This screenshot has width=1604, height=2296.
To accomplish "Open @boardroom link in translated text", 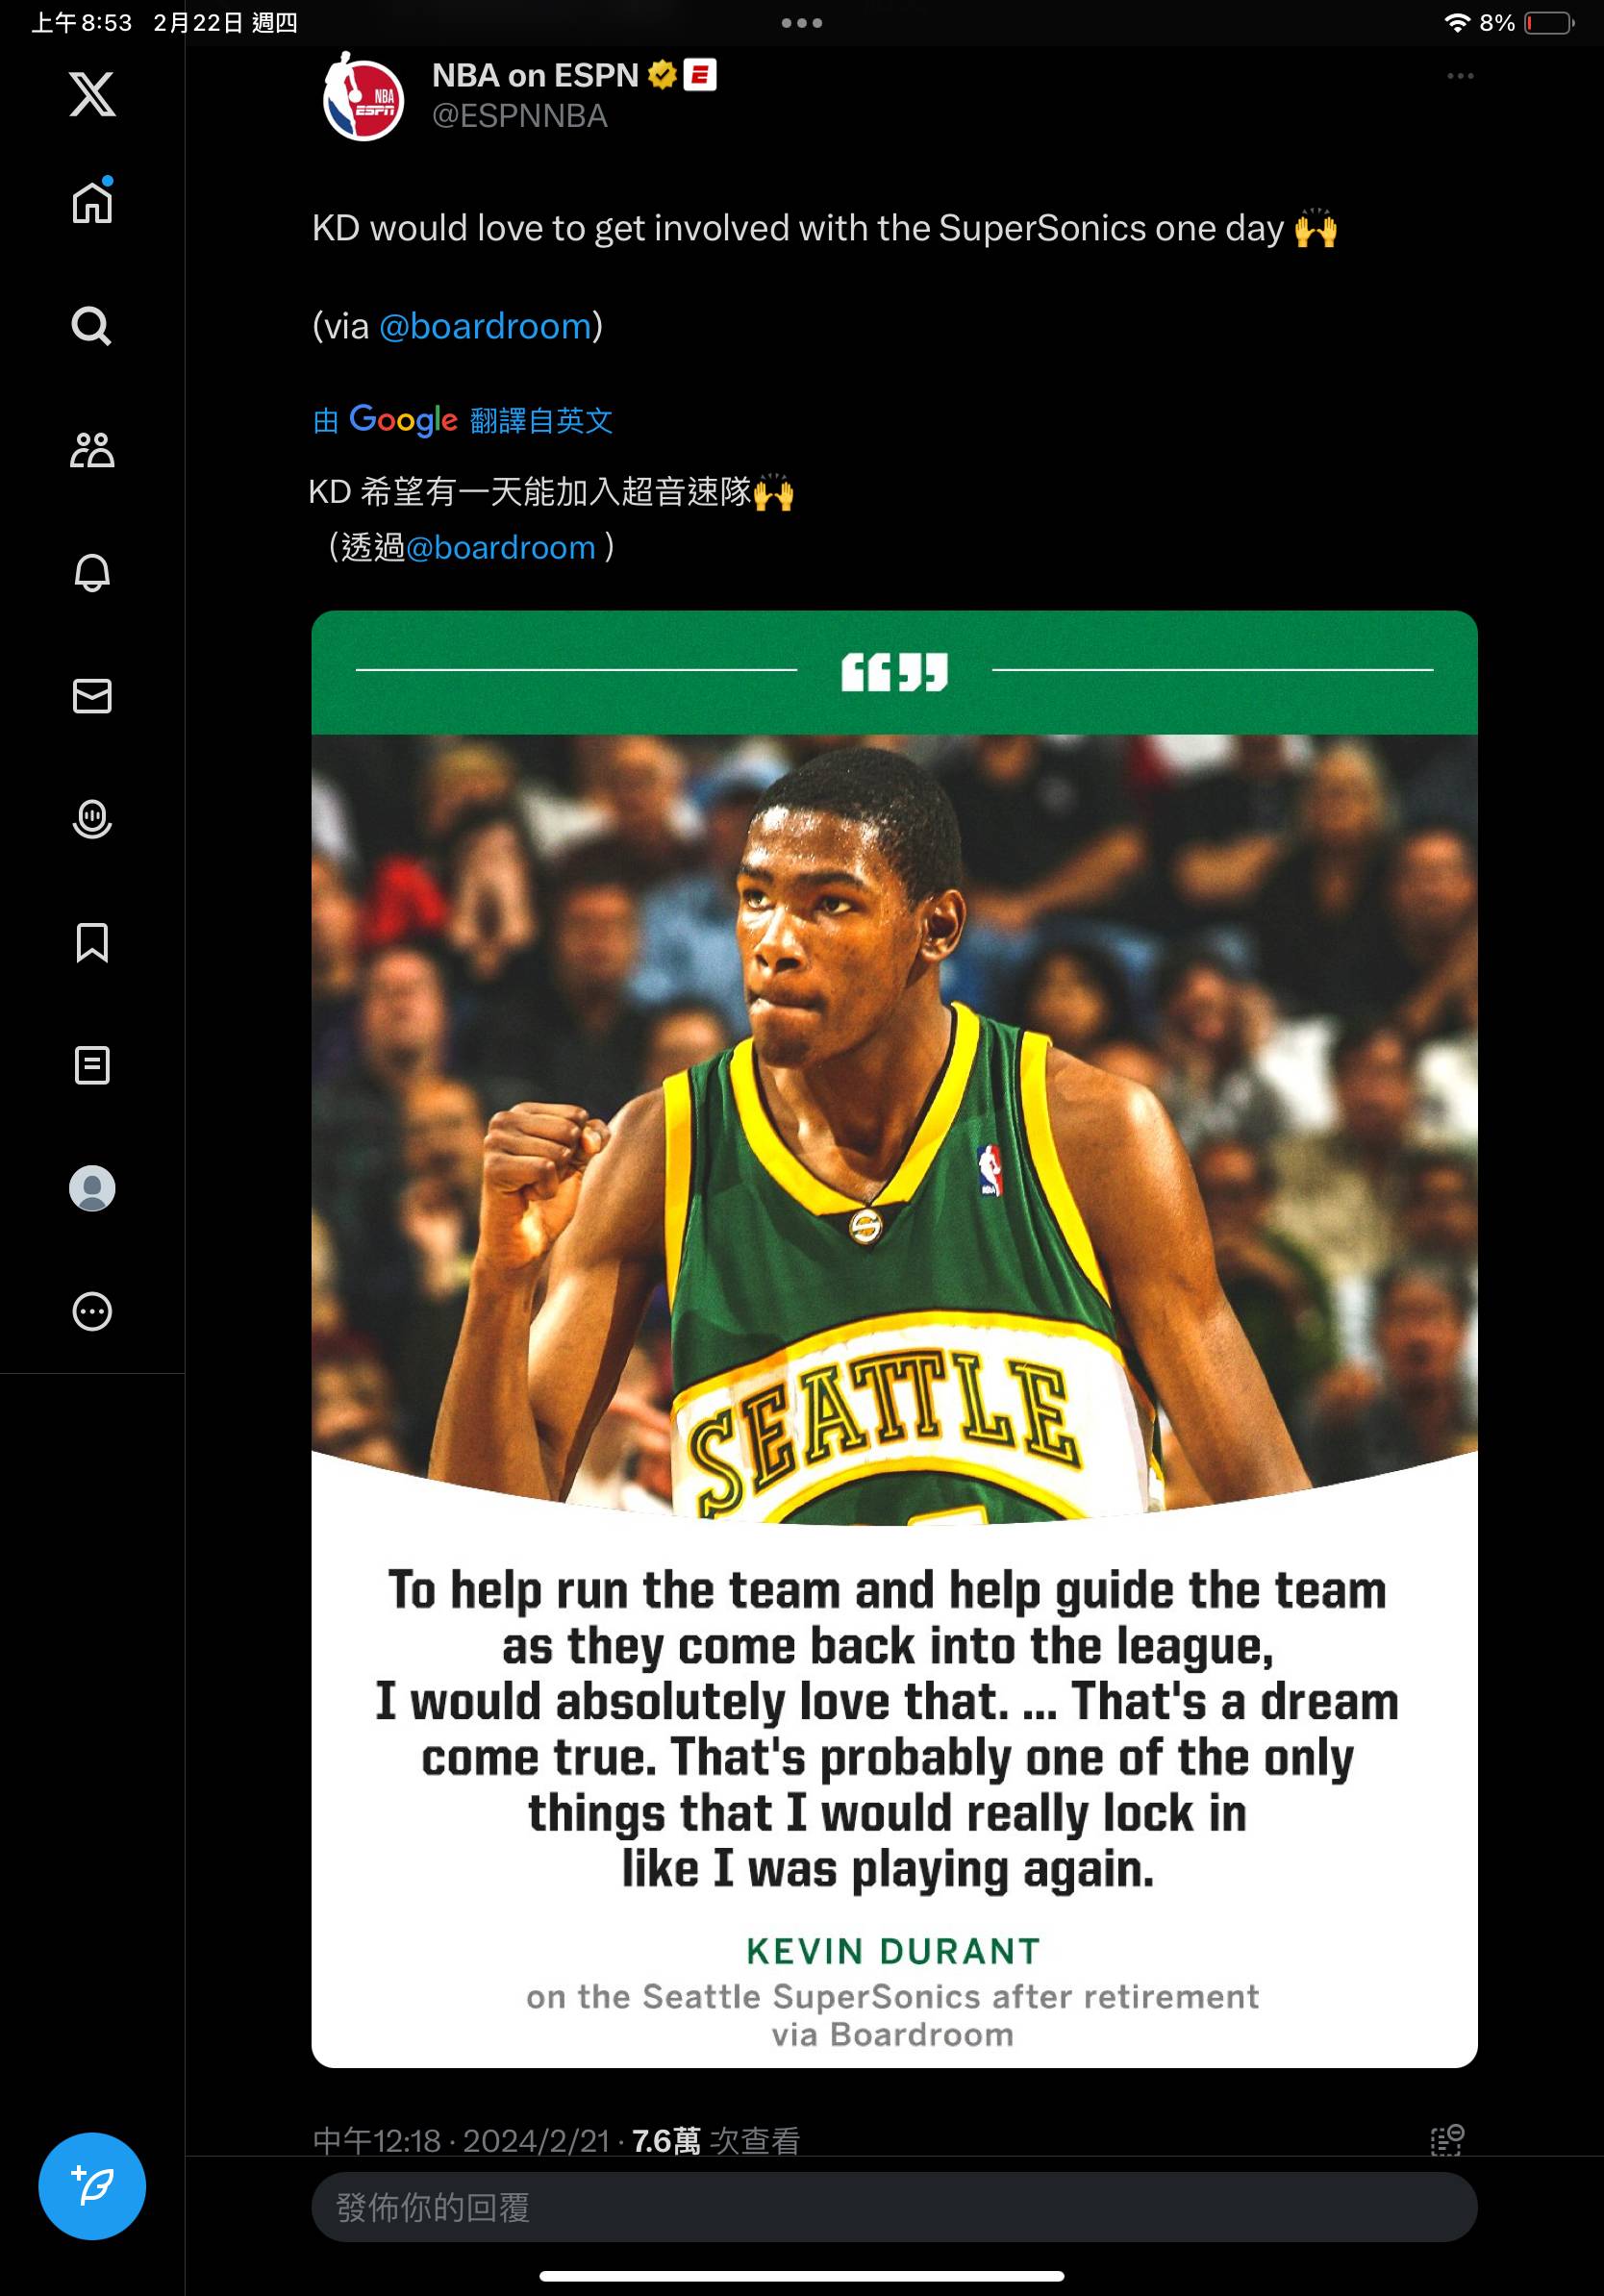I will click(x=500, y=548).
